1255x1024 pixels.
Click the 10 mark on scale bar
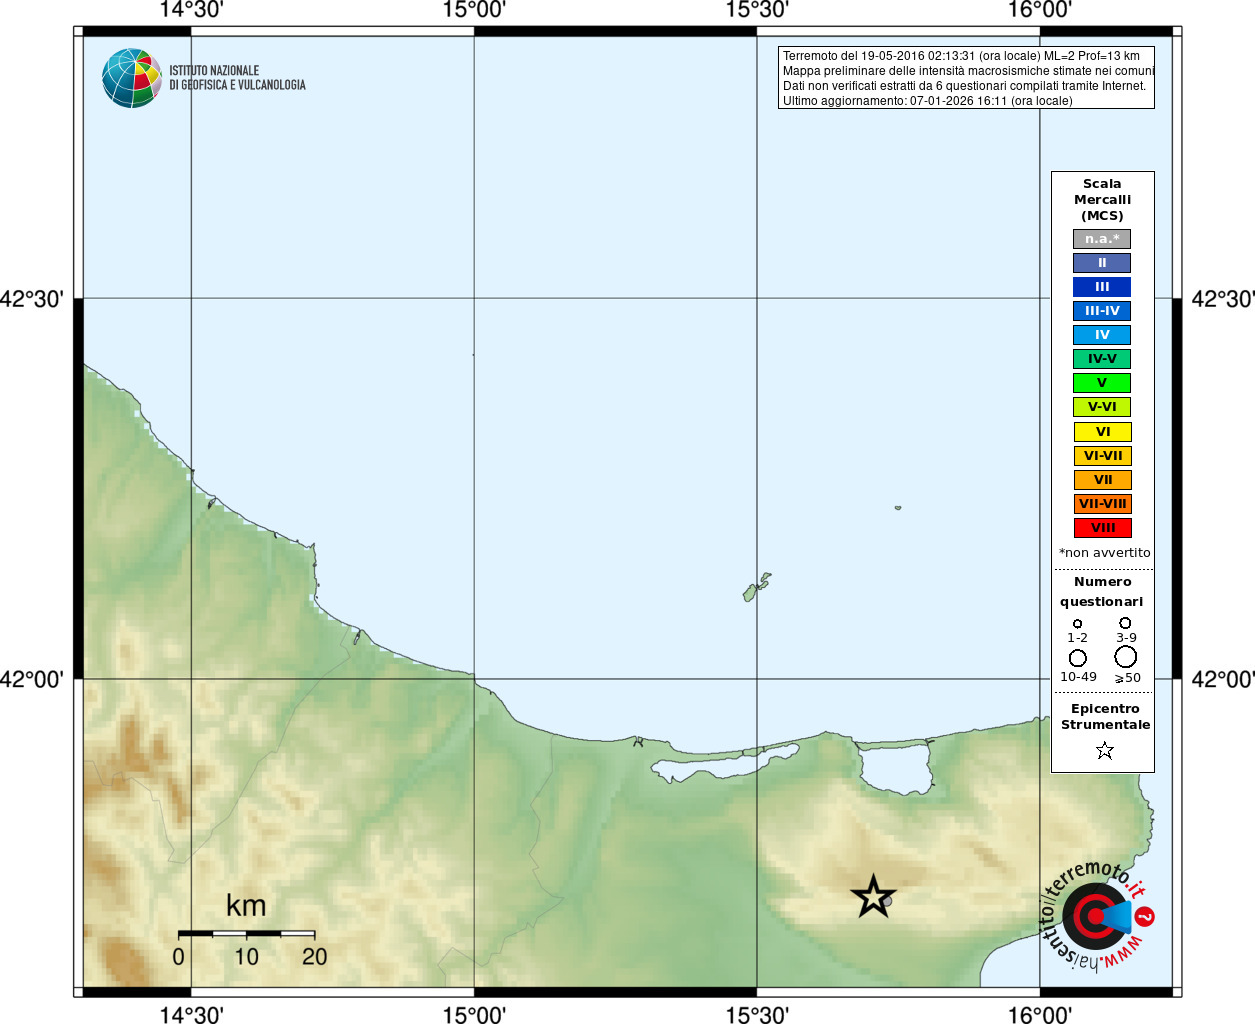[246, 957]
